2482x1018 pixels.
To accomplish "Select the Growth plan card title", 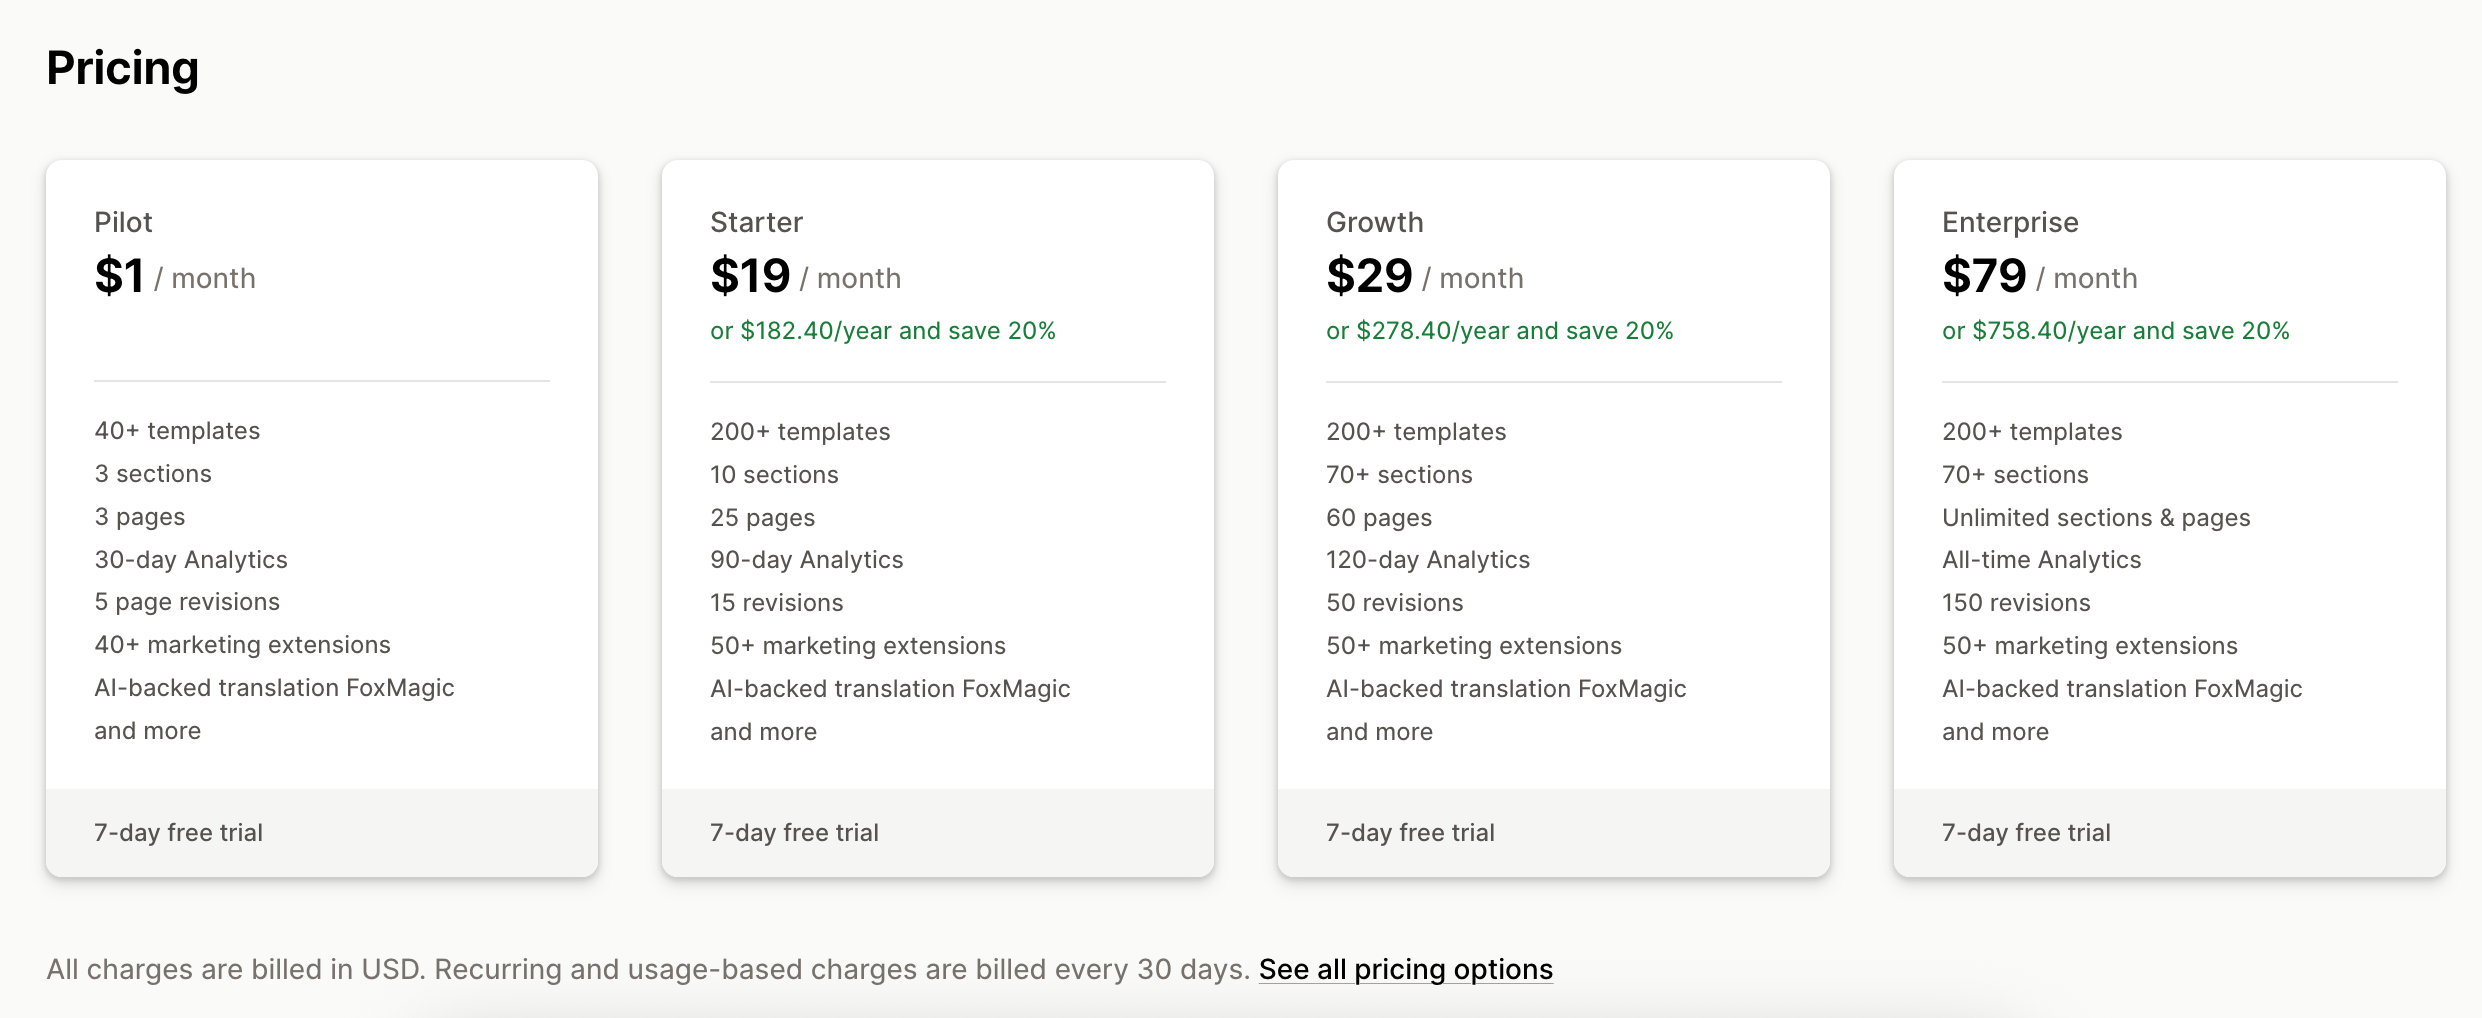I will (1374, 222).
